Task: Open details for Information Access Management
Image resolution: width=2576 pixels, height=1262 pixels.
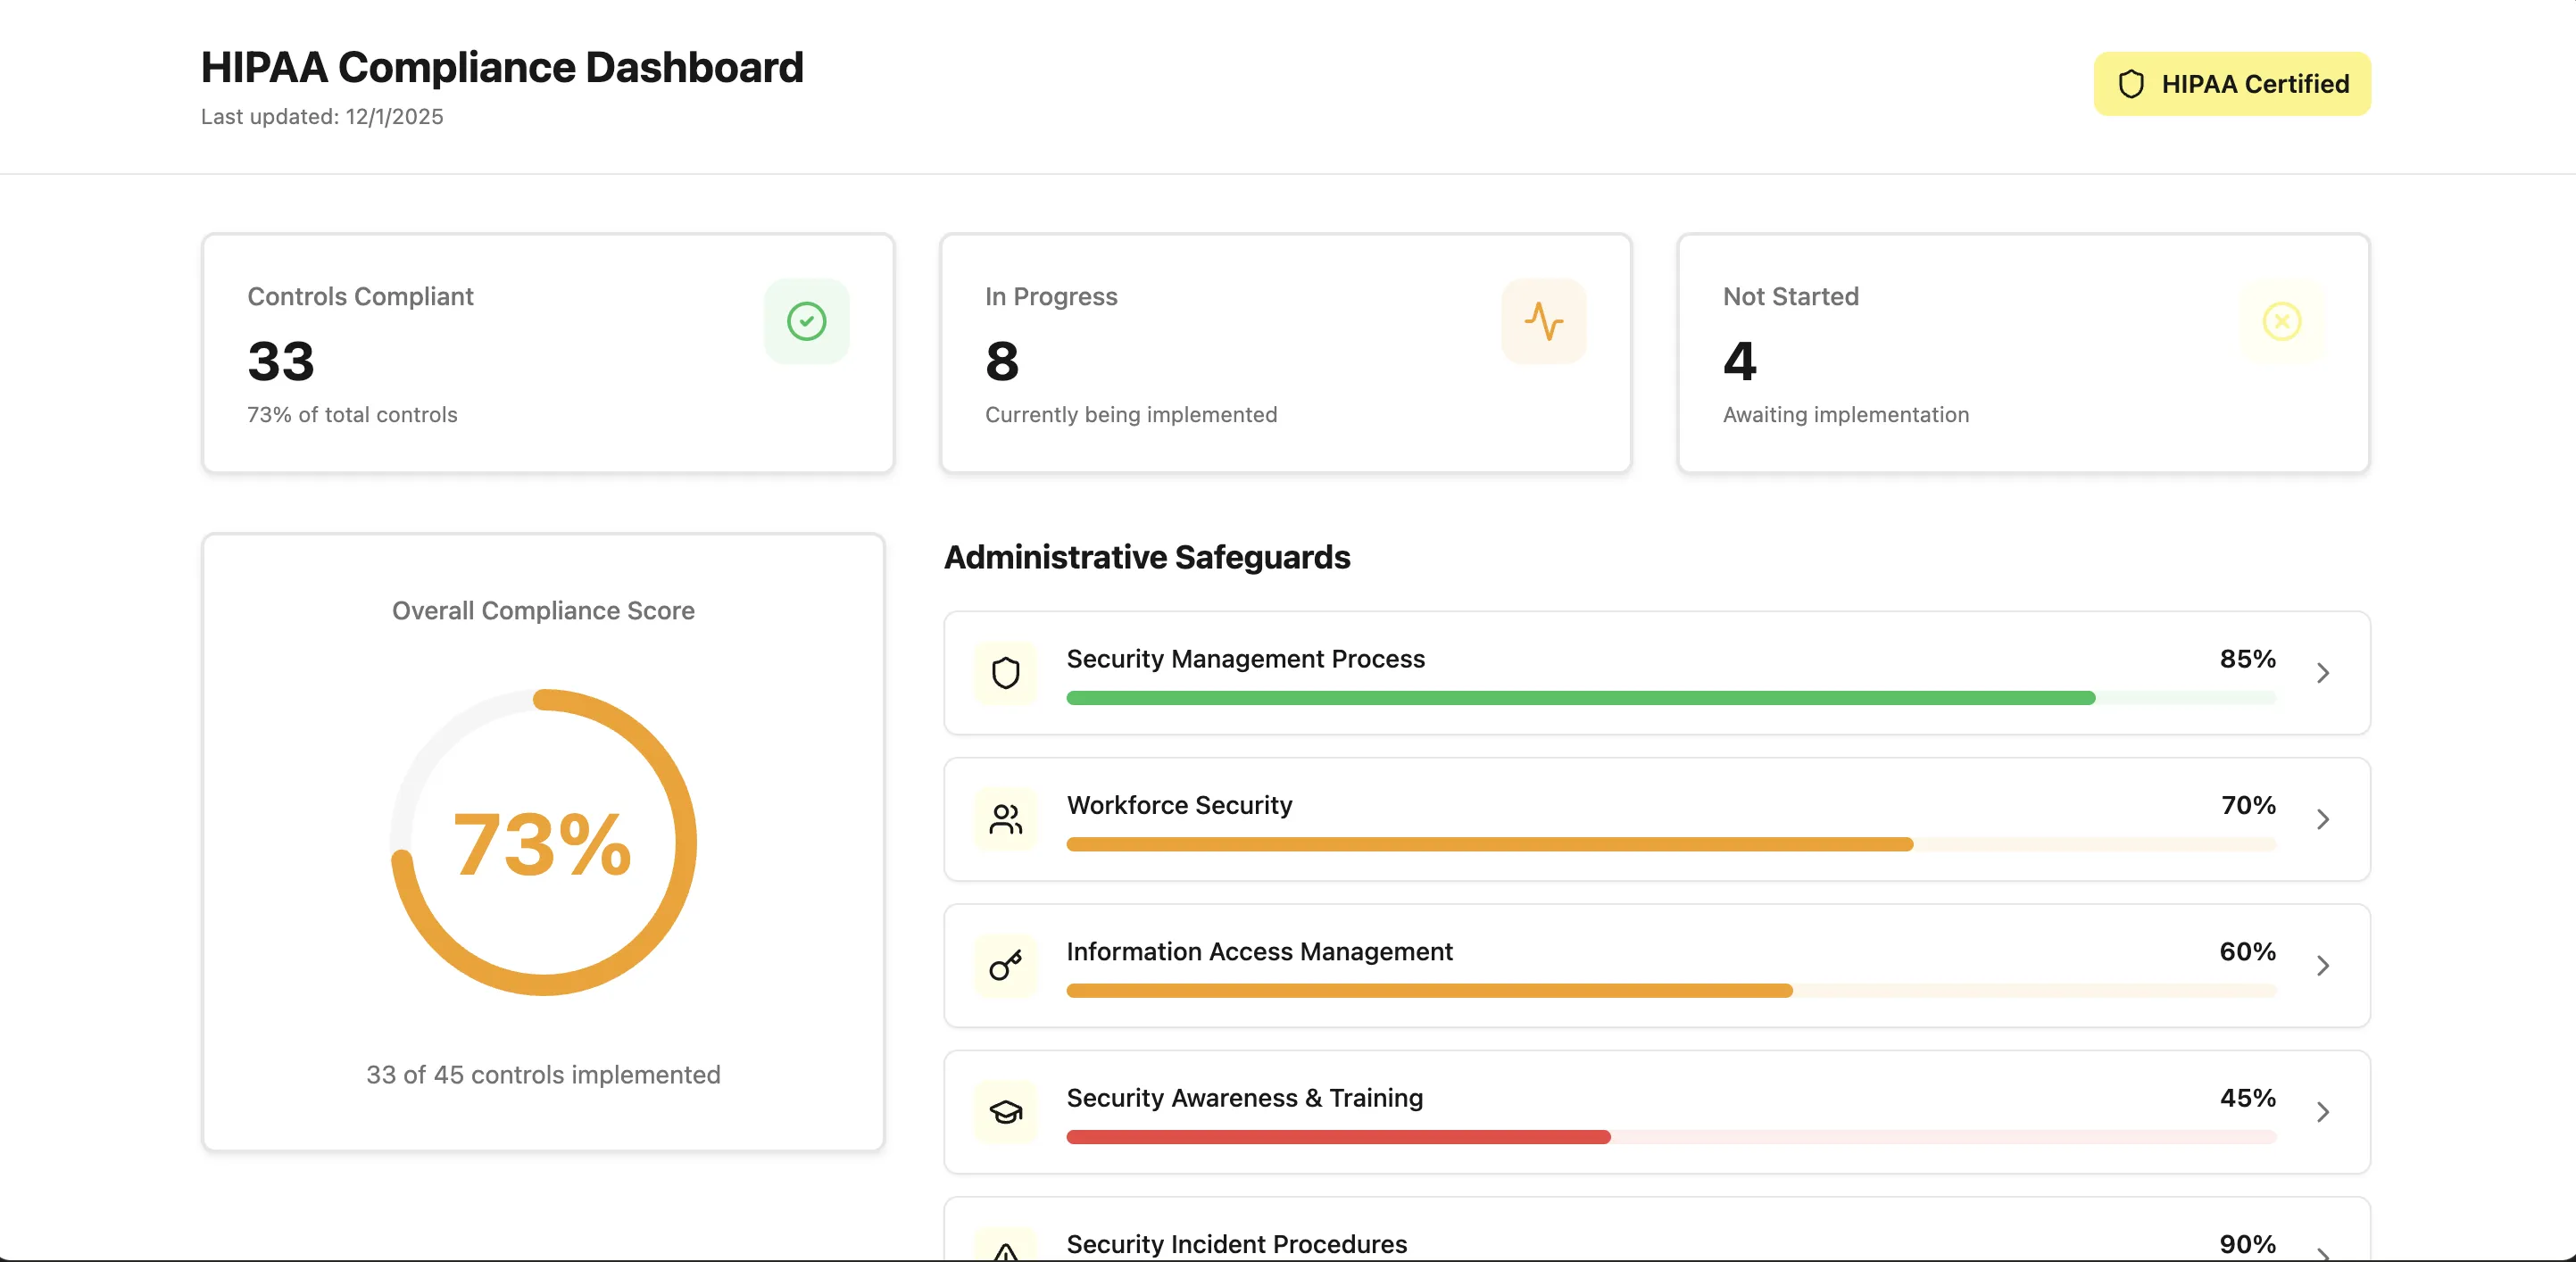Action: tap(2323, 965)
